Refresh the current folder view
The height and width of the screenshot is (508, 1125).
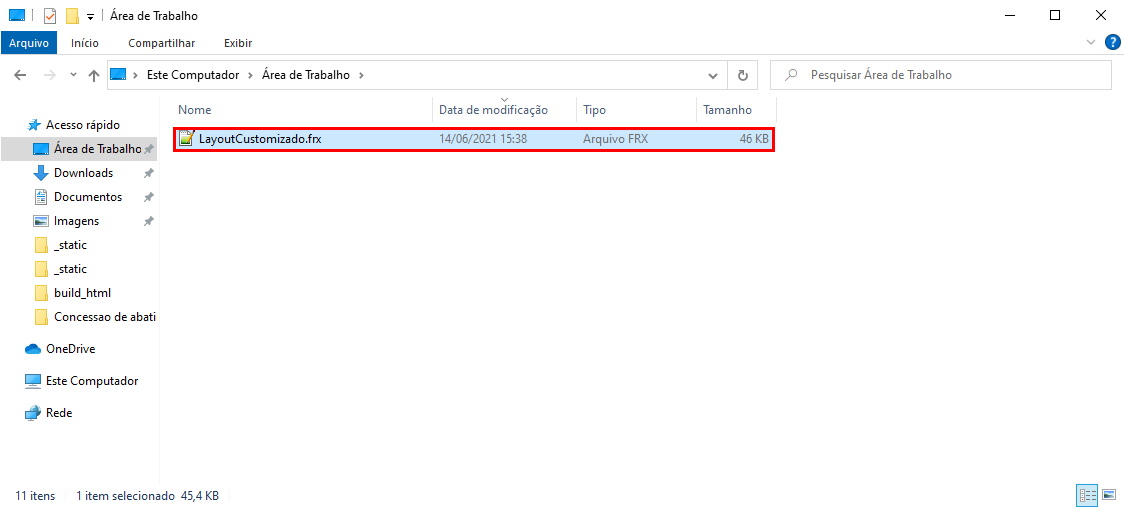[743, 75]
